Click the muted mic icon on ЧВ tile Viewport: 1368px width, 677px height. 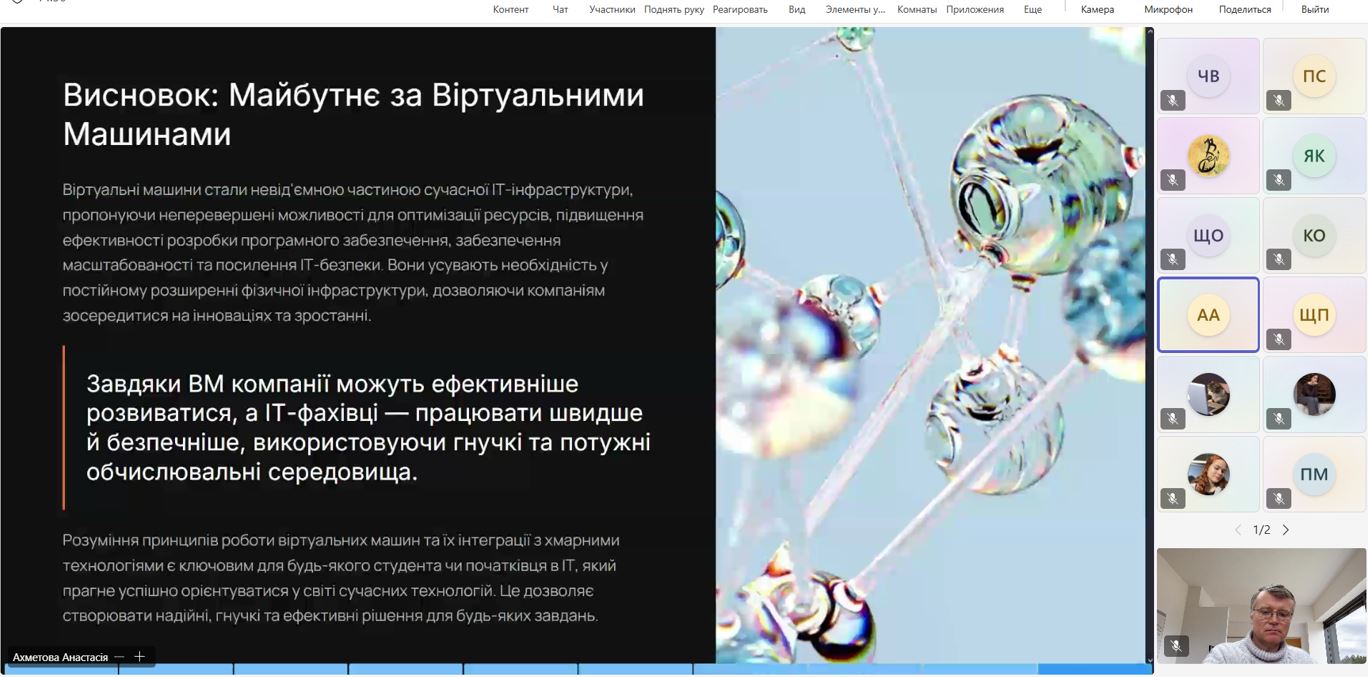1173,100
